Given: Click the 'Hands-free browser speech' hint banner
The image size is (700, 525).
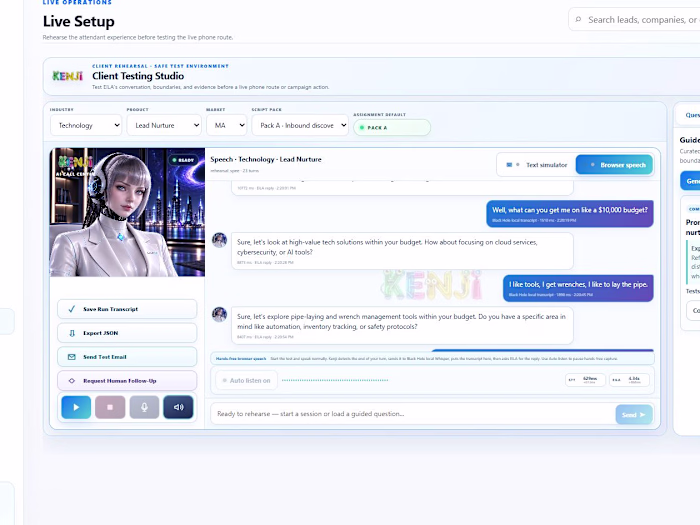Looking at the screenshot, I should click(x=432, y=358).
